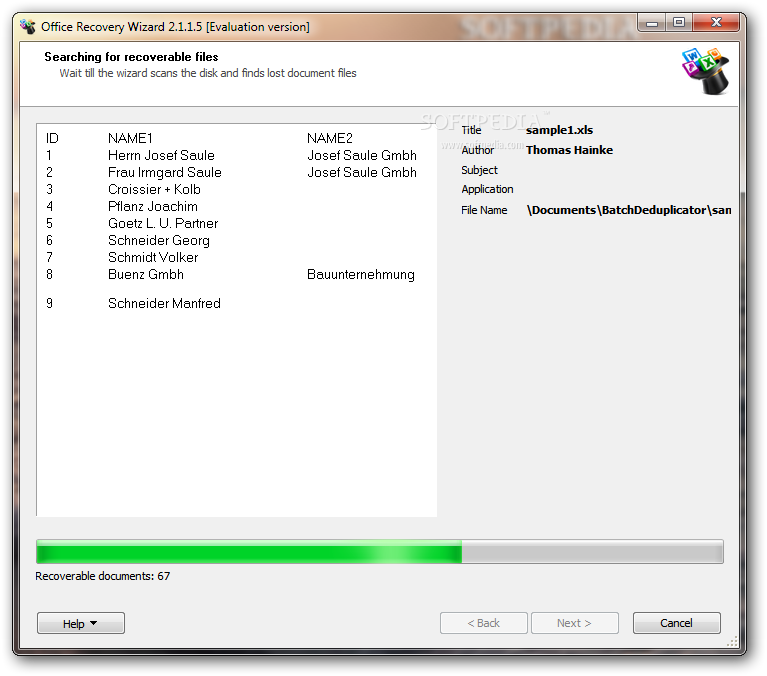Click the 'Title' field label

[472, 130]
